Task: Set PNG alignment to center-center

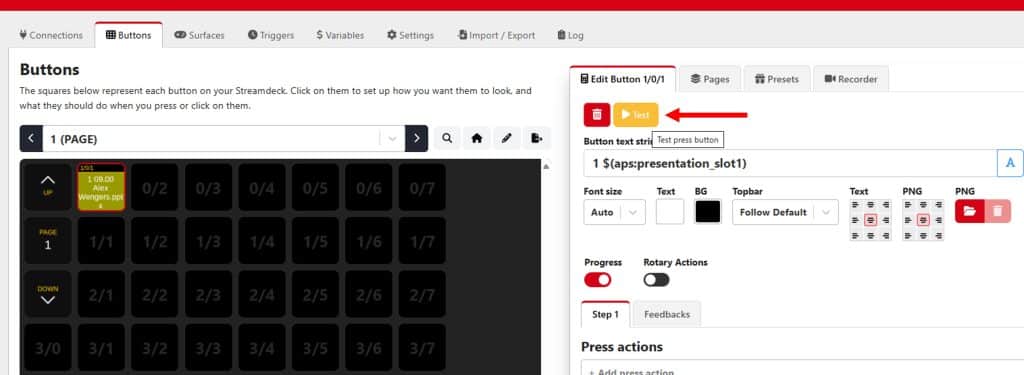Action: point(923,220)
